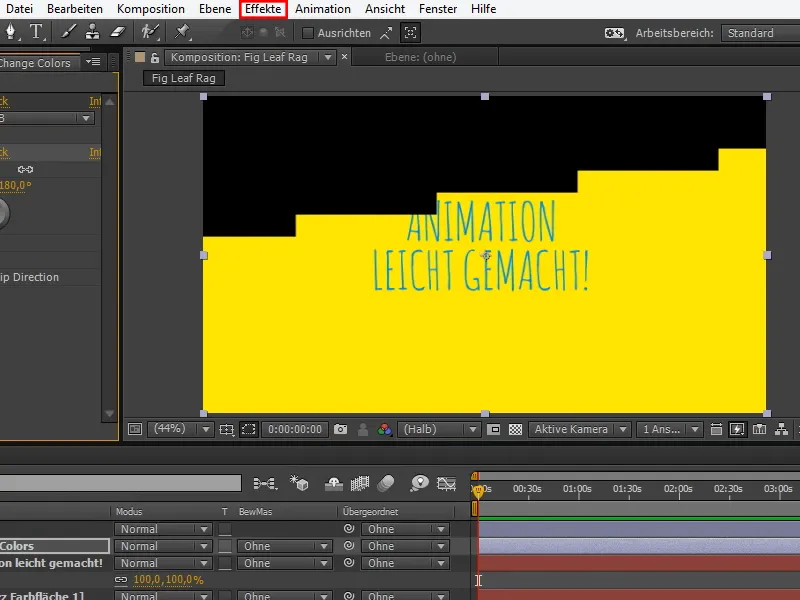Viewport: 800px width, 600px height.
Task: Click the camera snapshot icon
Action: tap(340, 430)
